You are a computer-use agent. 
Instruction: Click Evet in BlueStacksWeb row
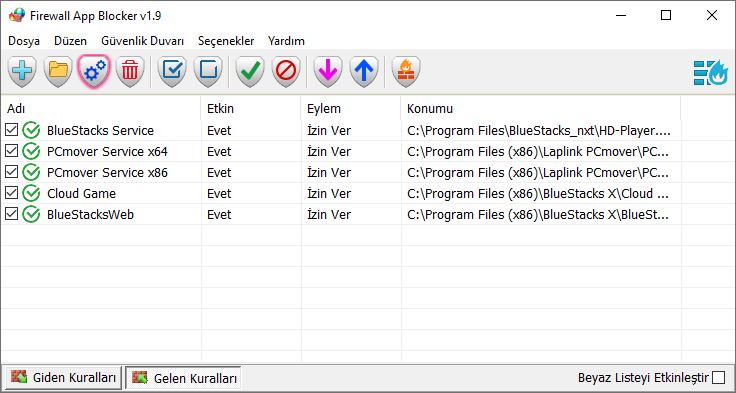(219, 215)
